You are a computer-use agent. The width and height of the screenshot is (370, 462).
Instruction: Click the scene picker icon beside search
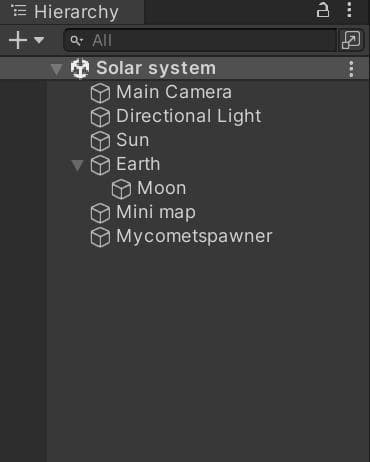(351, 40)
